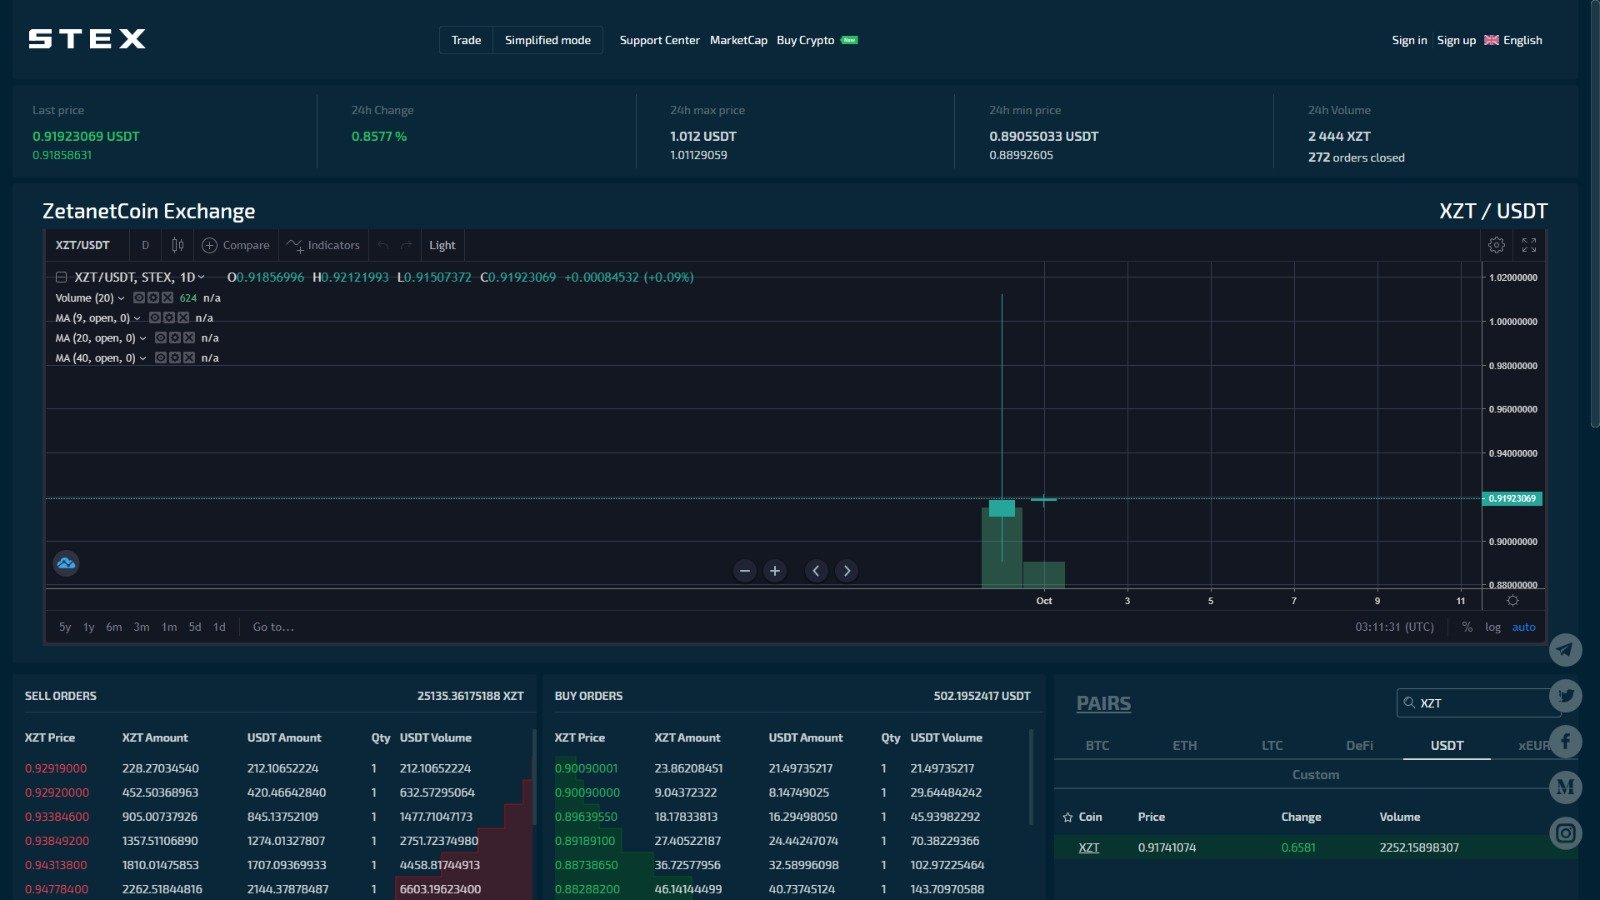Screen dimensions: 1600x900
Task: Select the ETH pairs tab
Action: pos(1184,745)
